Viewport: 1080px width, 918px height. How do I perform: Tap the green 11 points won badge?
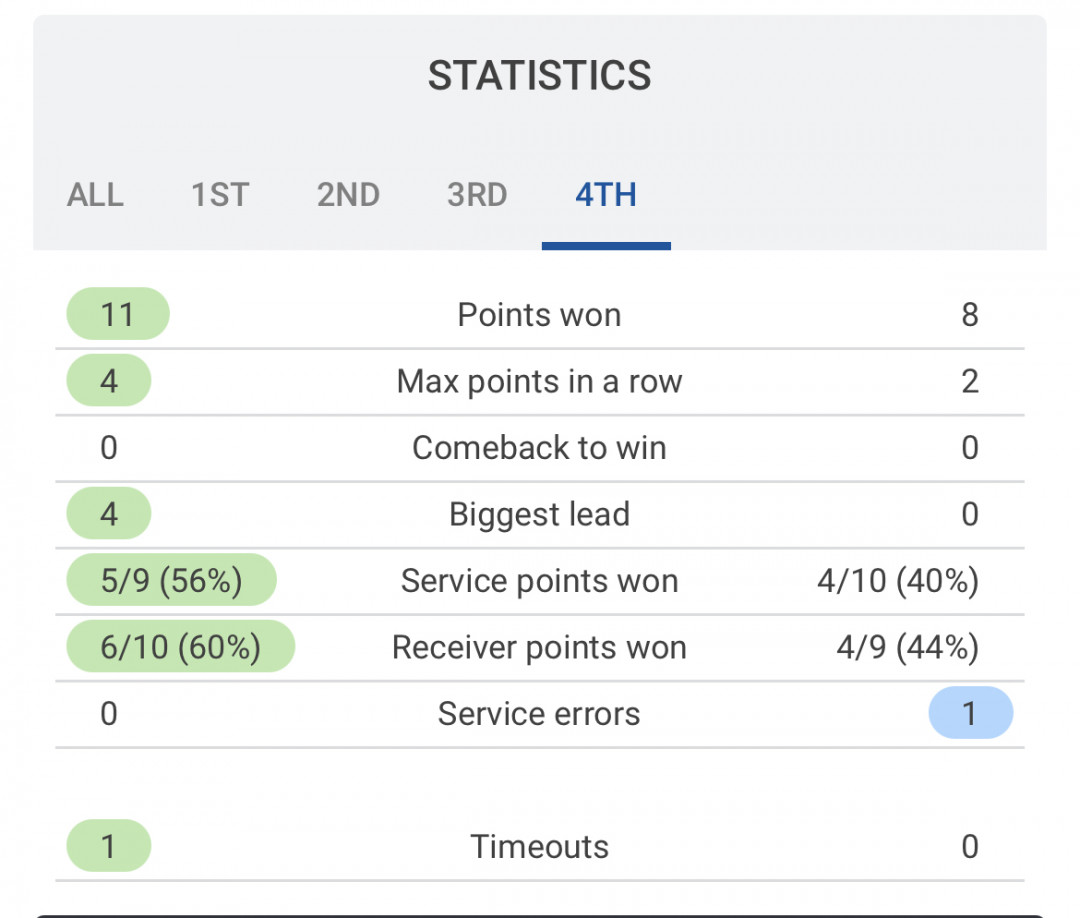(117, 315)
